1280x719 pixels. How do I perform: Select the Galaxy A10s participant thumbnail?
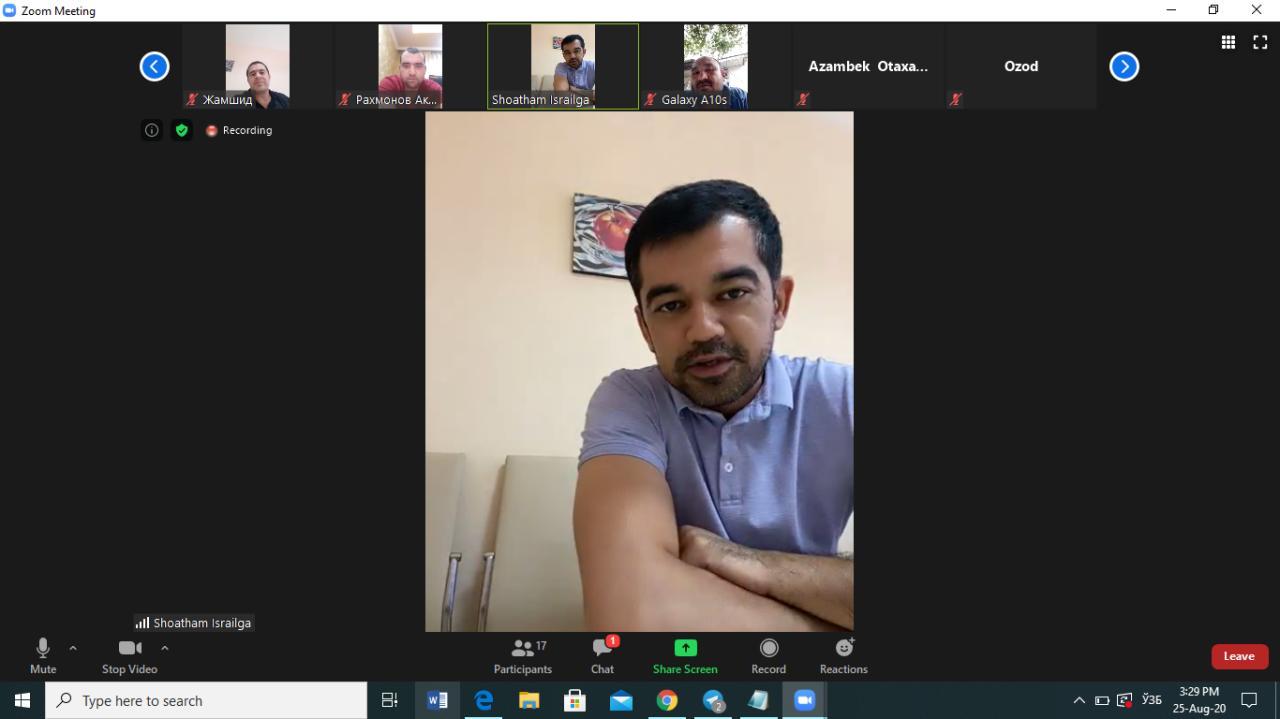(x=715, y=66)
